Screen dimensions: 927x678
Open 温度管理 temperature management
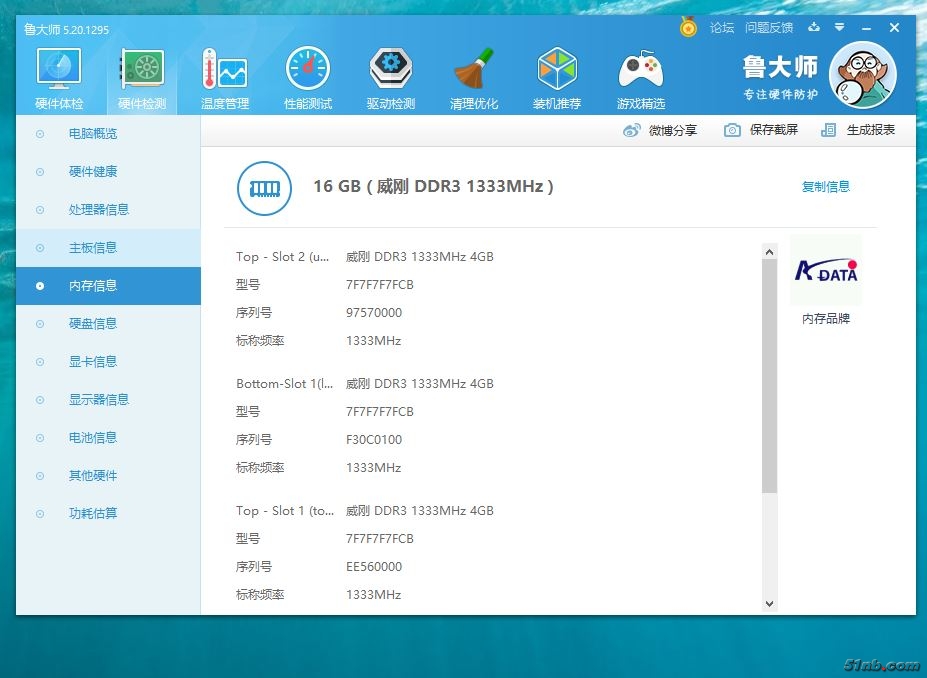pyautogui.click(x=225, y=79)
